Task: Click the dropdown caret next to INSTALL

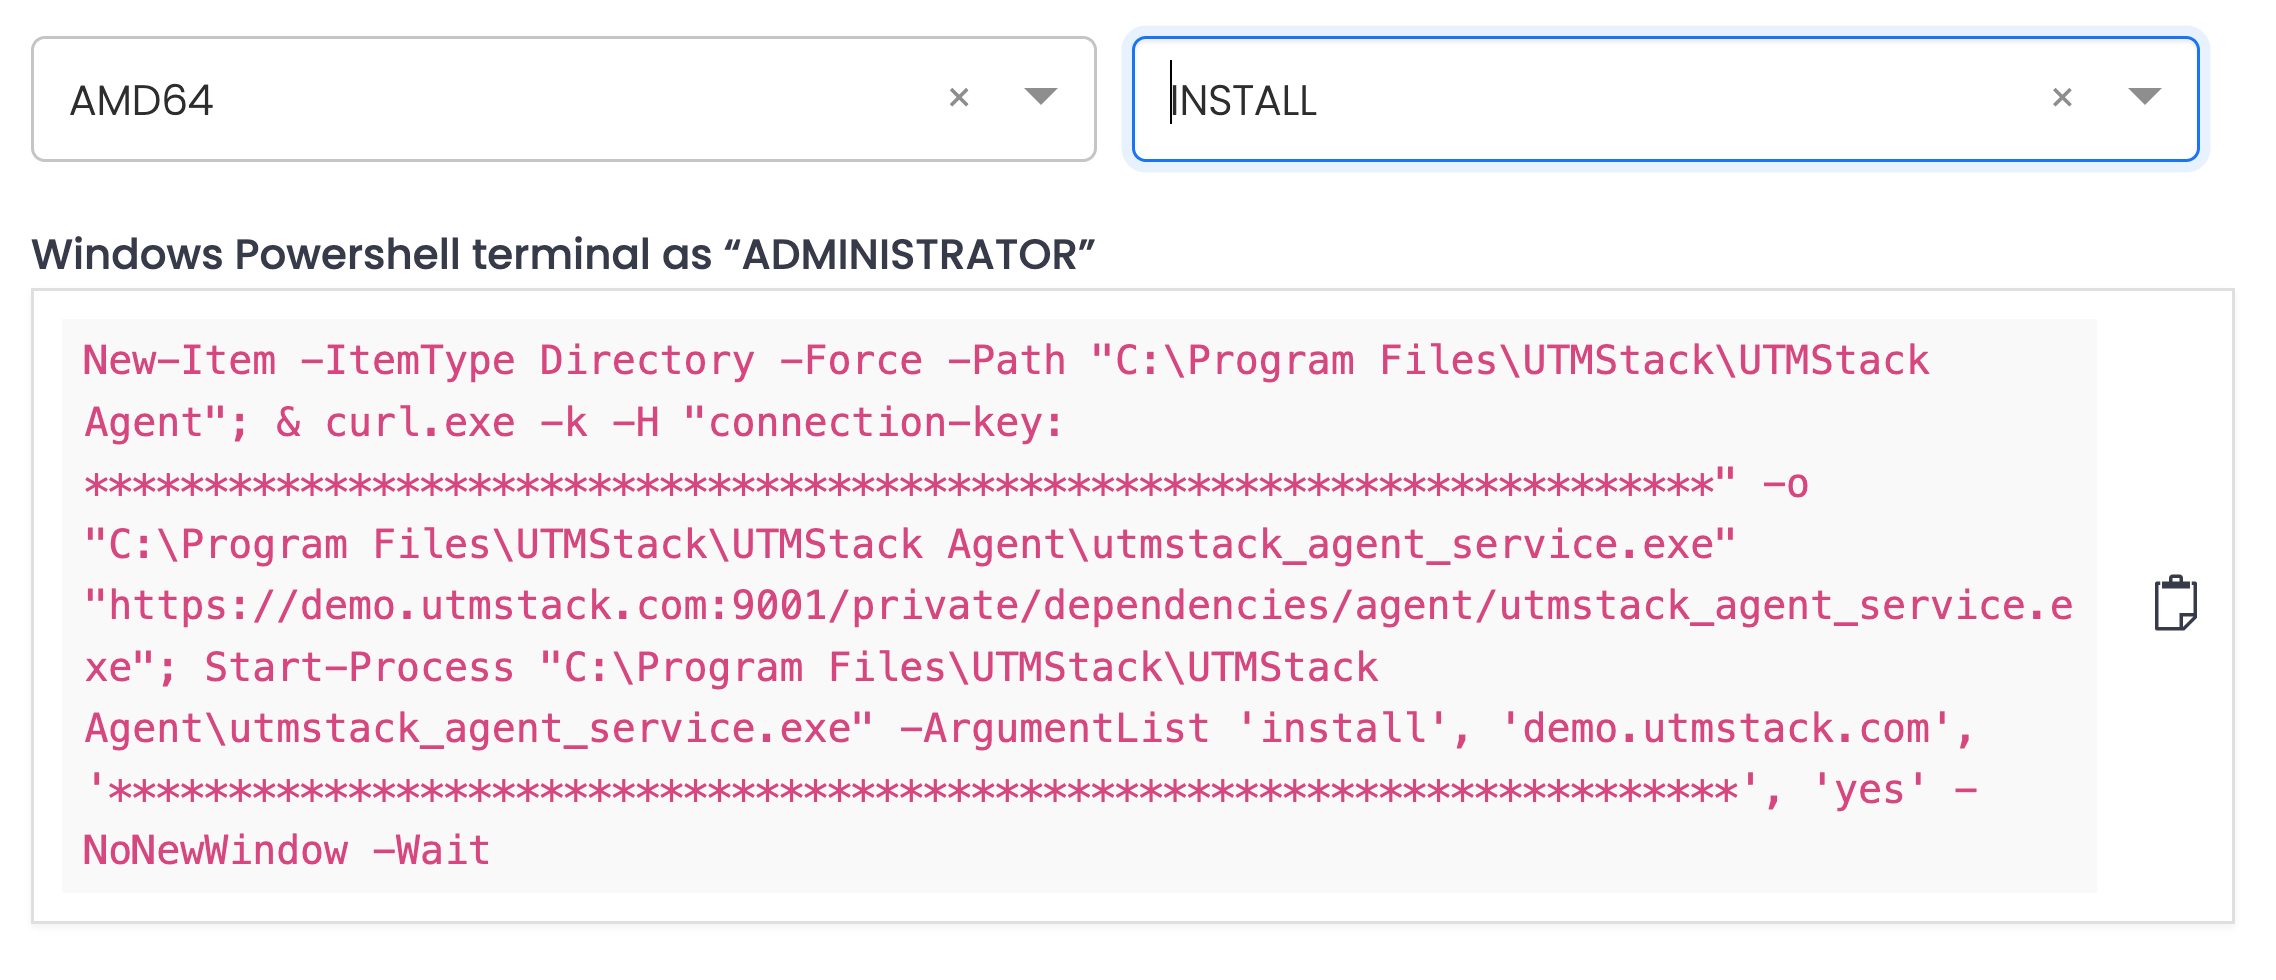Action: tap(2143, 96)
